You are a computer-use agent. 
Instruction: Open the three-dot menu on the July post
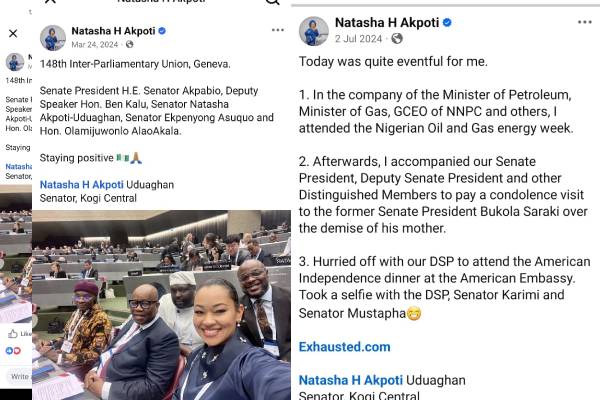(x=583, y=21)
